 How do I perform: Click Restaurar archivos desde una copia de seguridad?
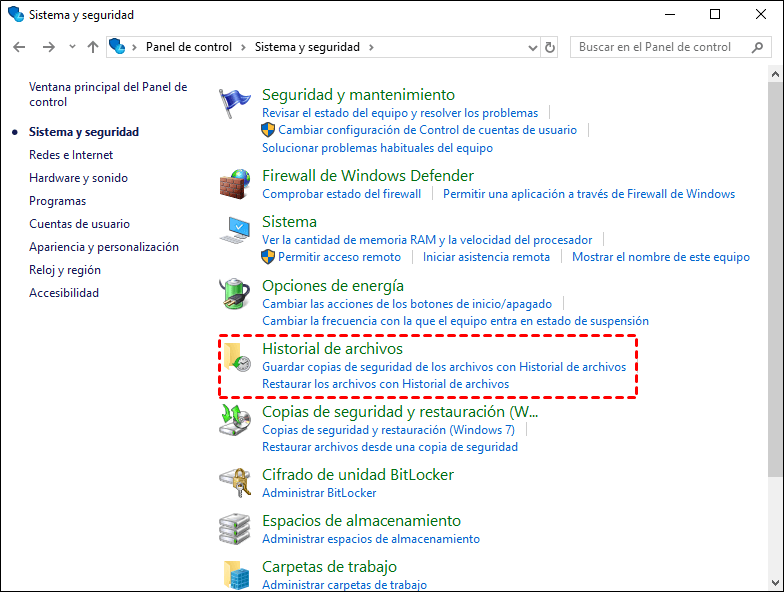[x=390, y=447]
